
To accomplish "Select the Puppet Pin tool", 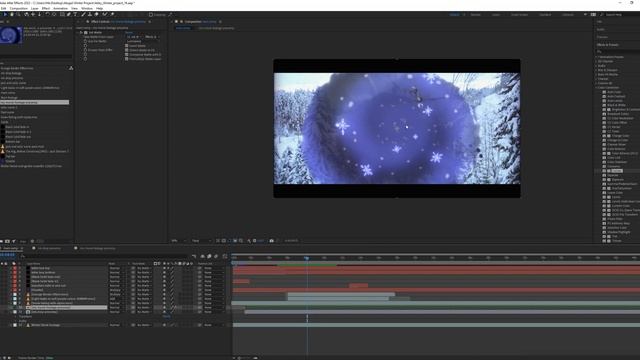I will tap(112, 14).
